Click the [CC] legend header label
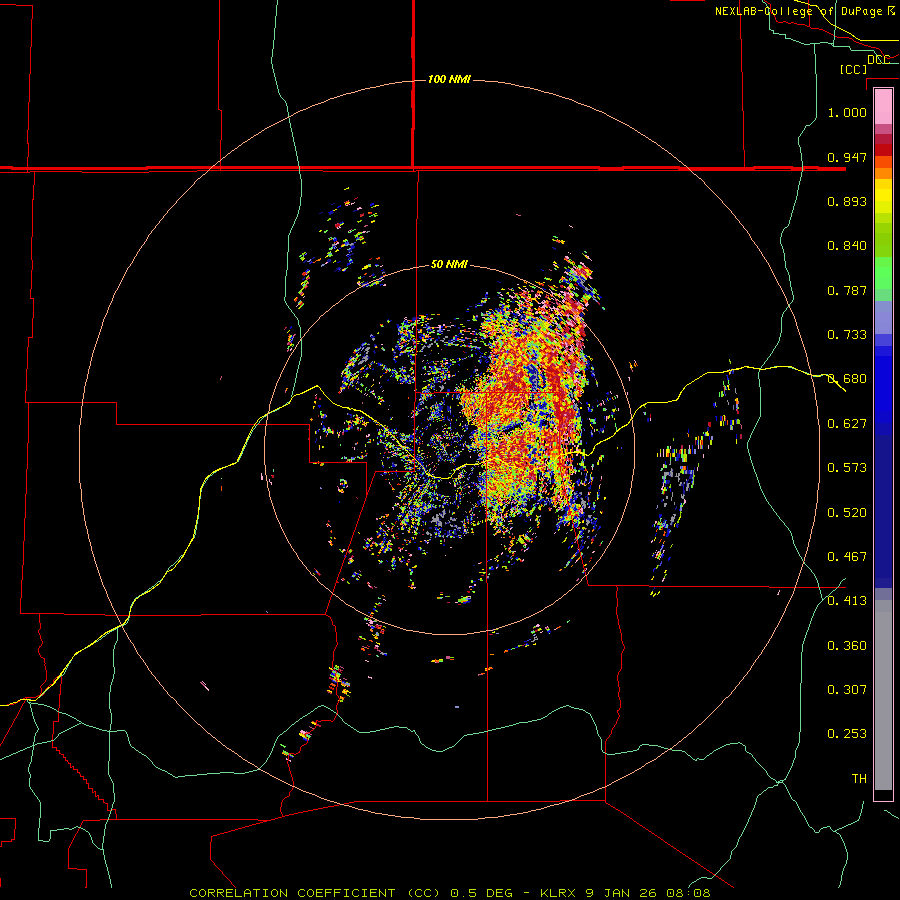900x900 pixels. click(x=853, y=69)
